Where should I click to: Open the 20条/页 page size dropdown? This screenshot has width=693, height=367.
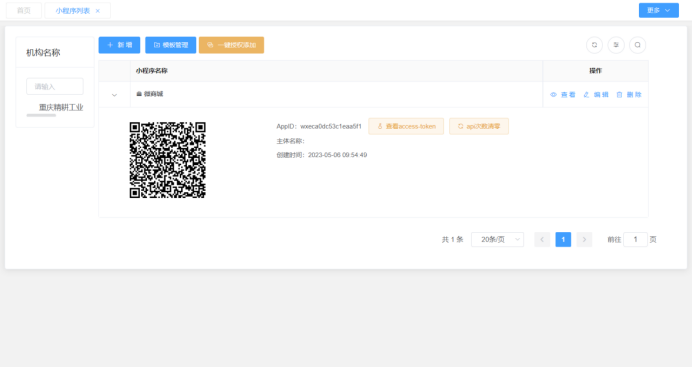click(x=498, y=240)
